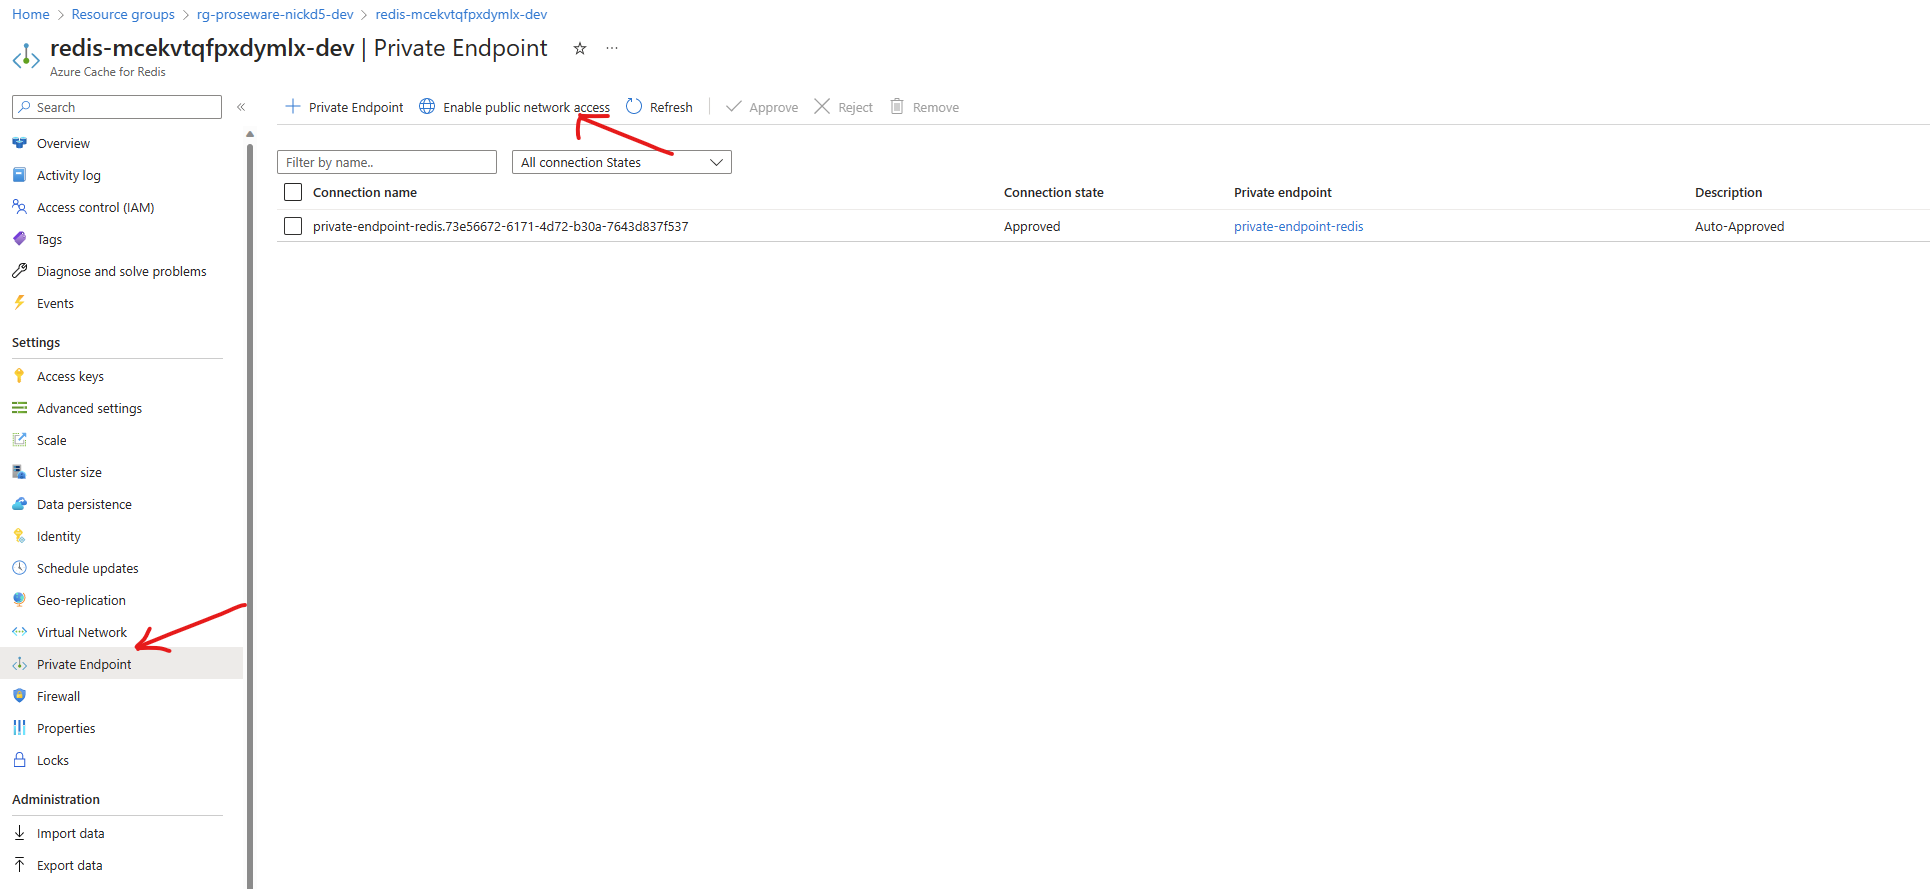Screen dimensions: 1930x889
Task: Click the Firewall shield icon
Action: tap(19, 696)
